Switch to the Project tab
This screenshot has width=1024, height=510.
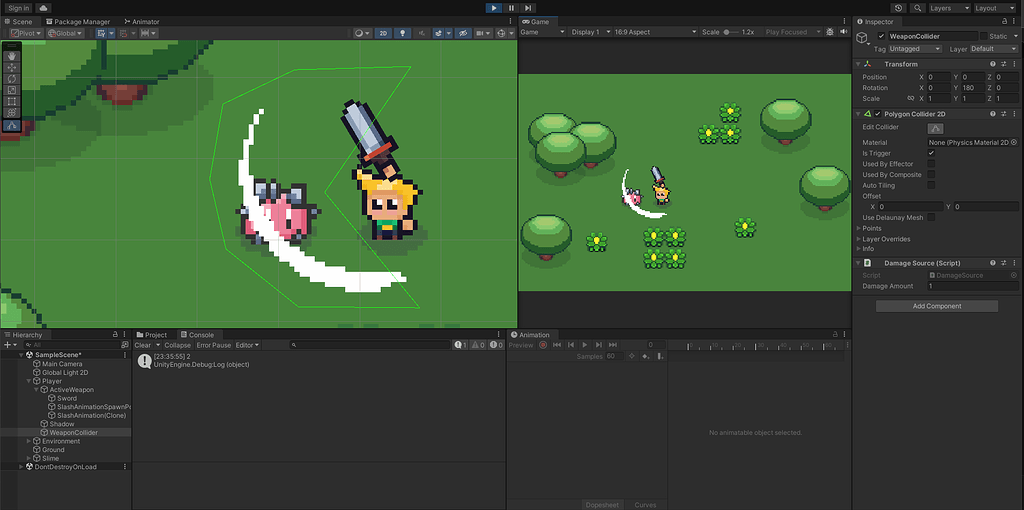pyautogui.click(x=155, y=335)
